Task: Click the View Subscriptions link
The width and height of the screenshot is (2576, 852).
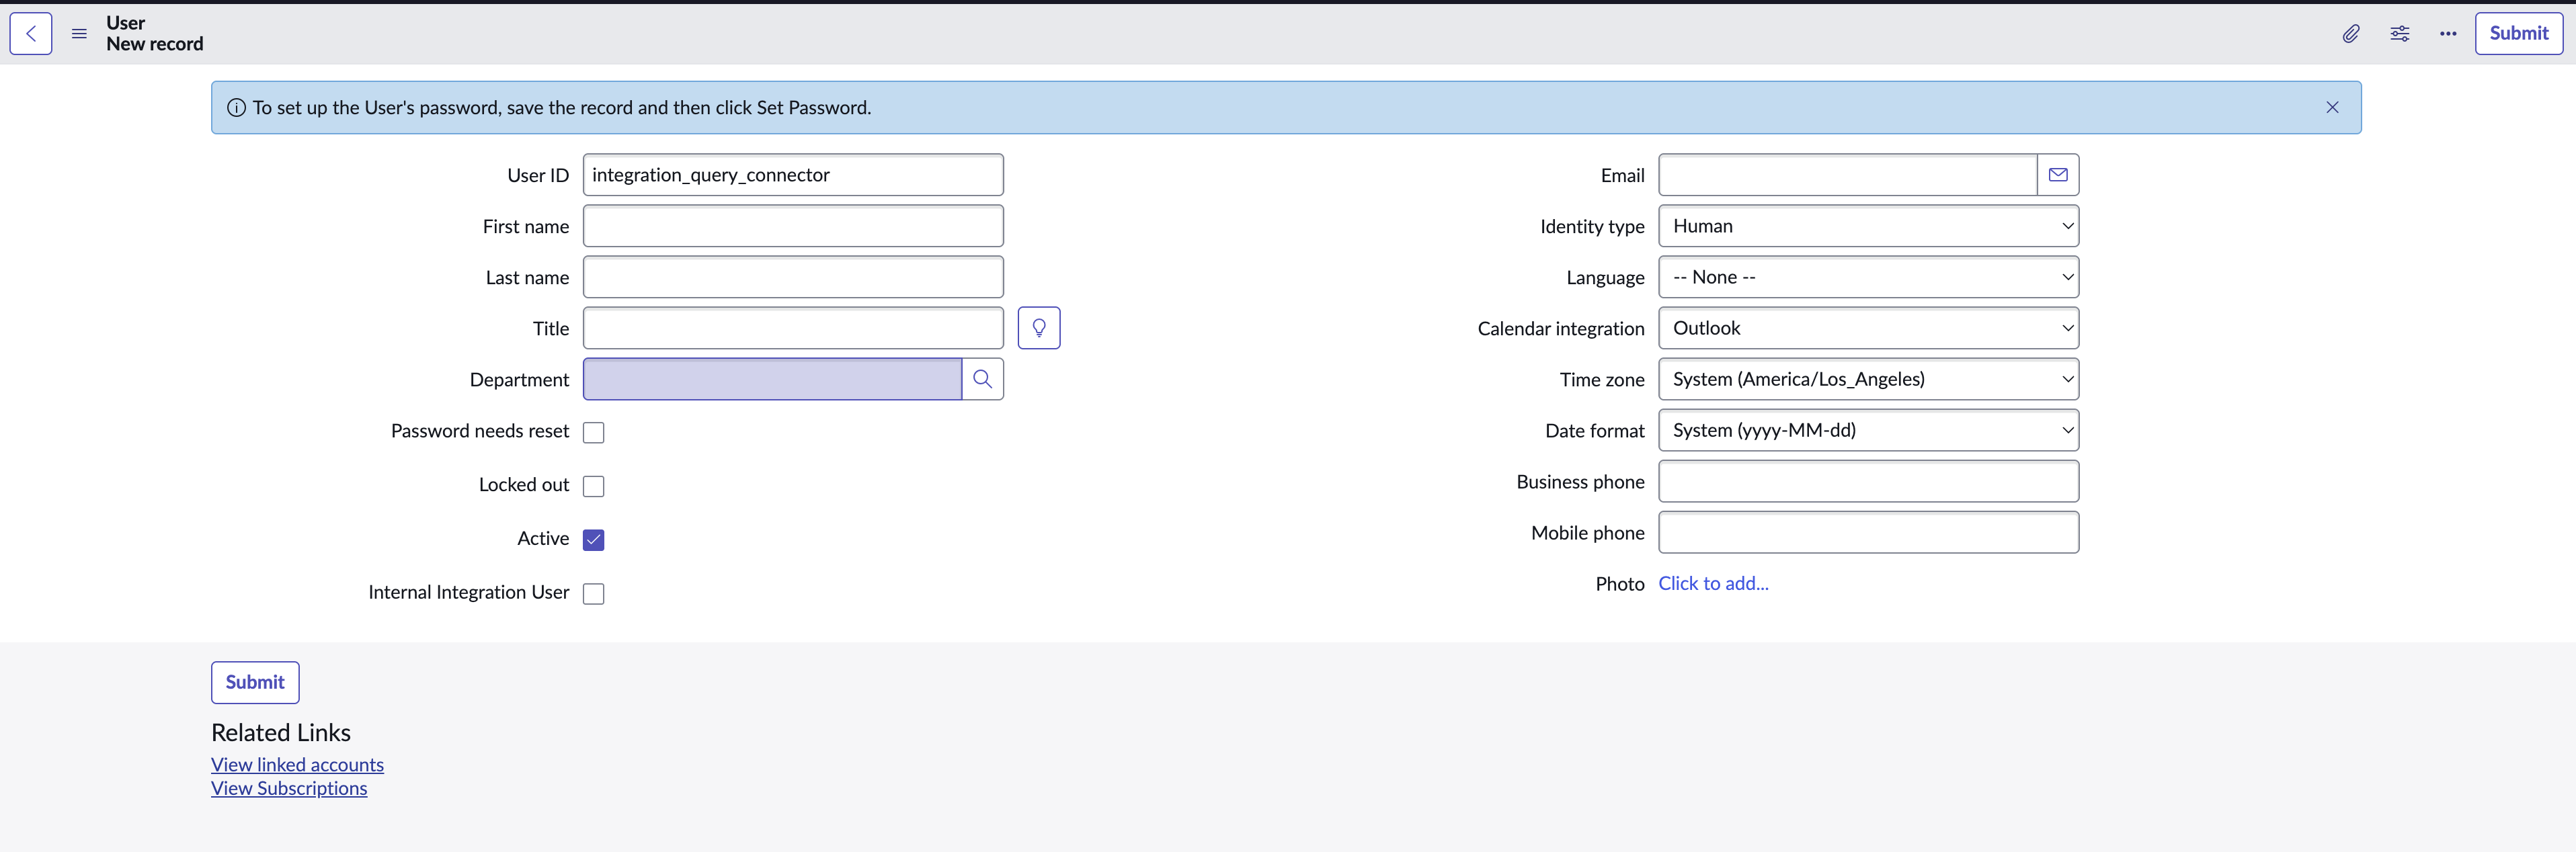Action: pos(289,788)
